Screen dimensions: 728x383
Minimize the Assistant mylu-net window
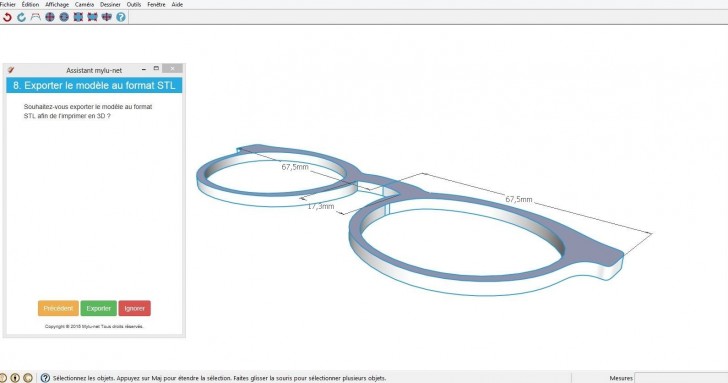tap(144, 69)
